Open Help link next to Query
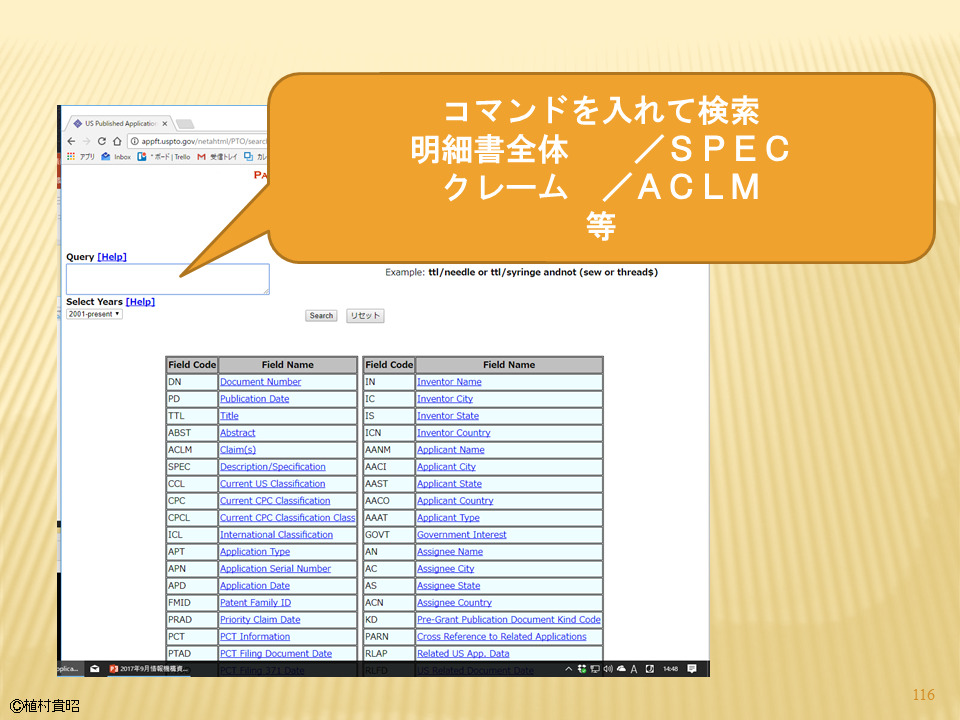 point(112,257)
